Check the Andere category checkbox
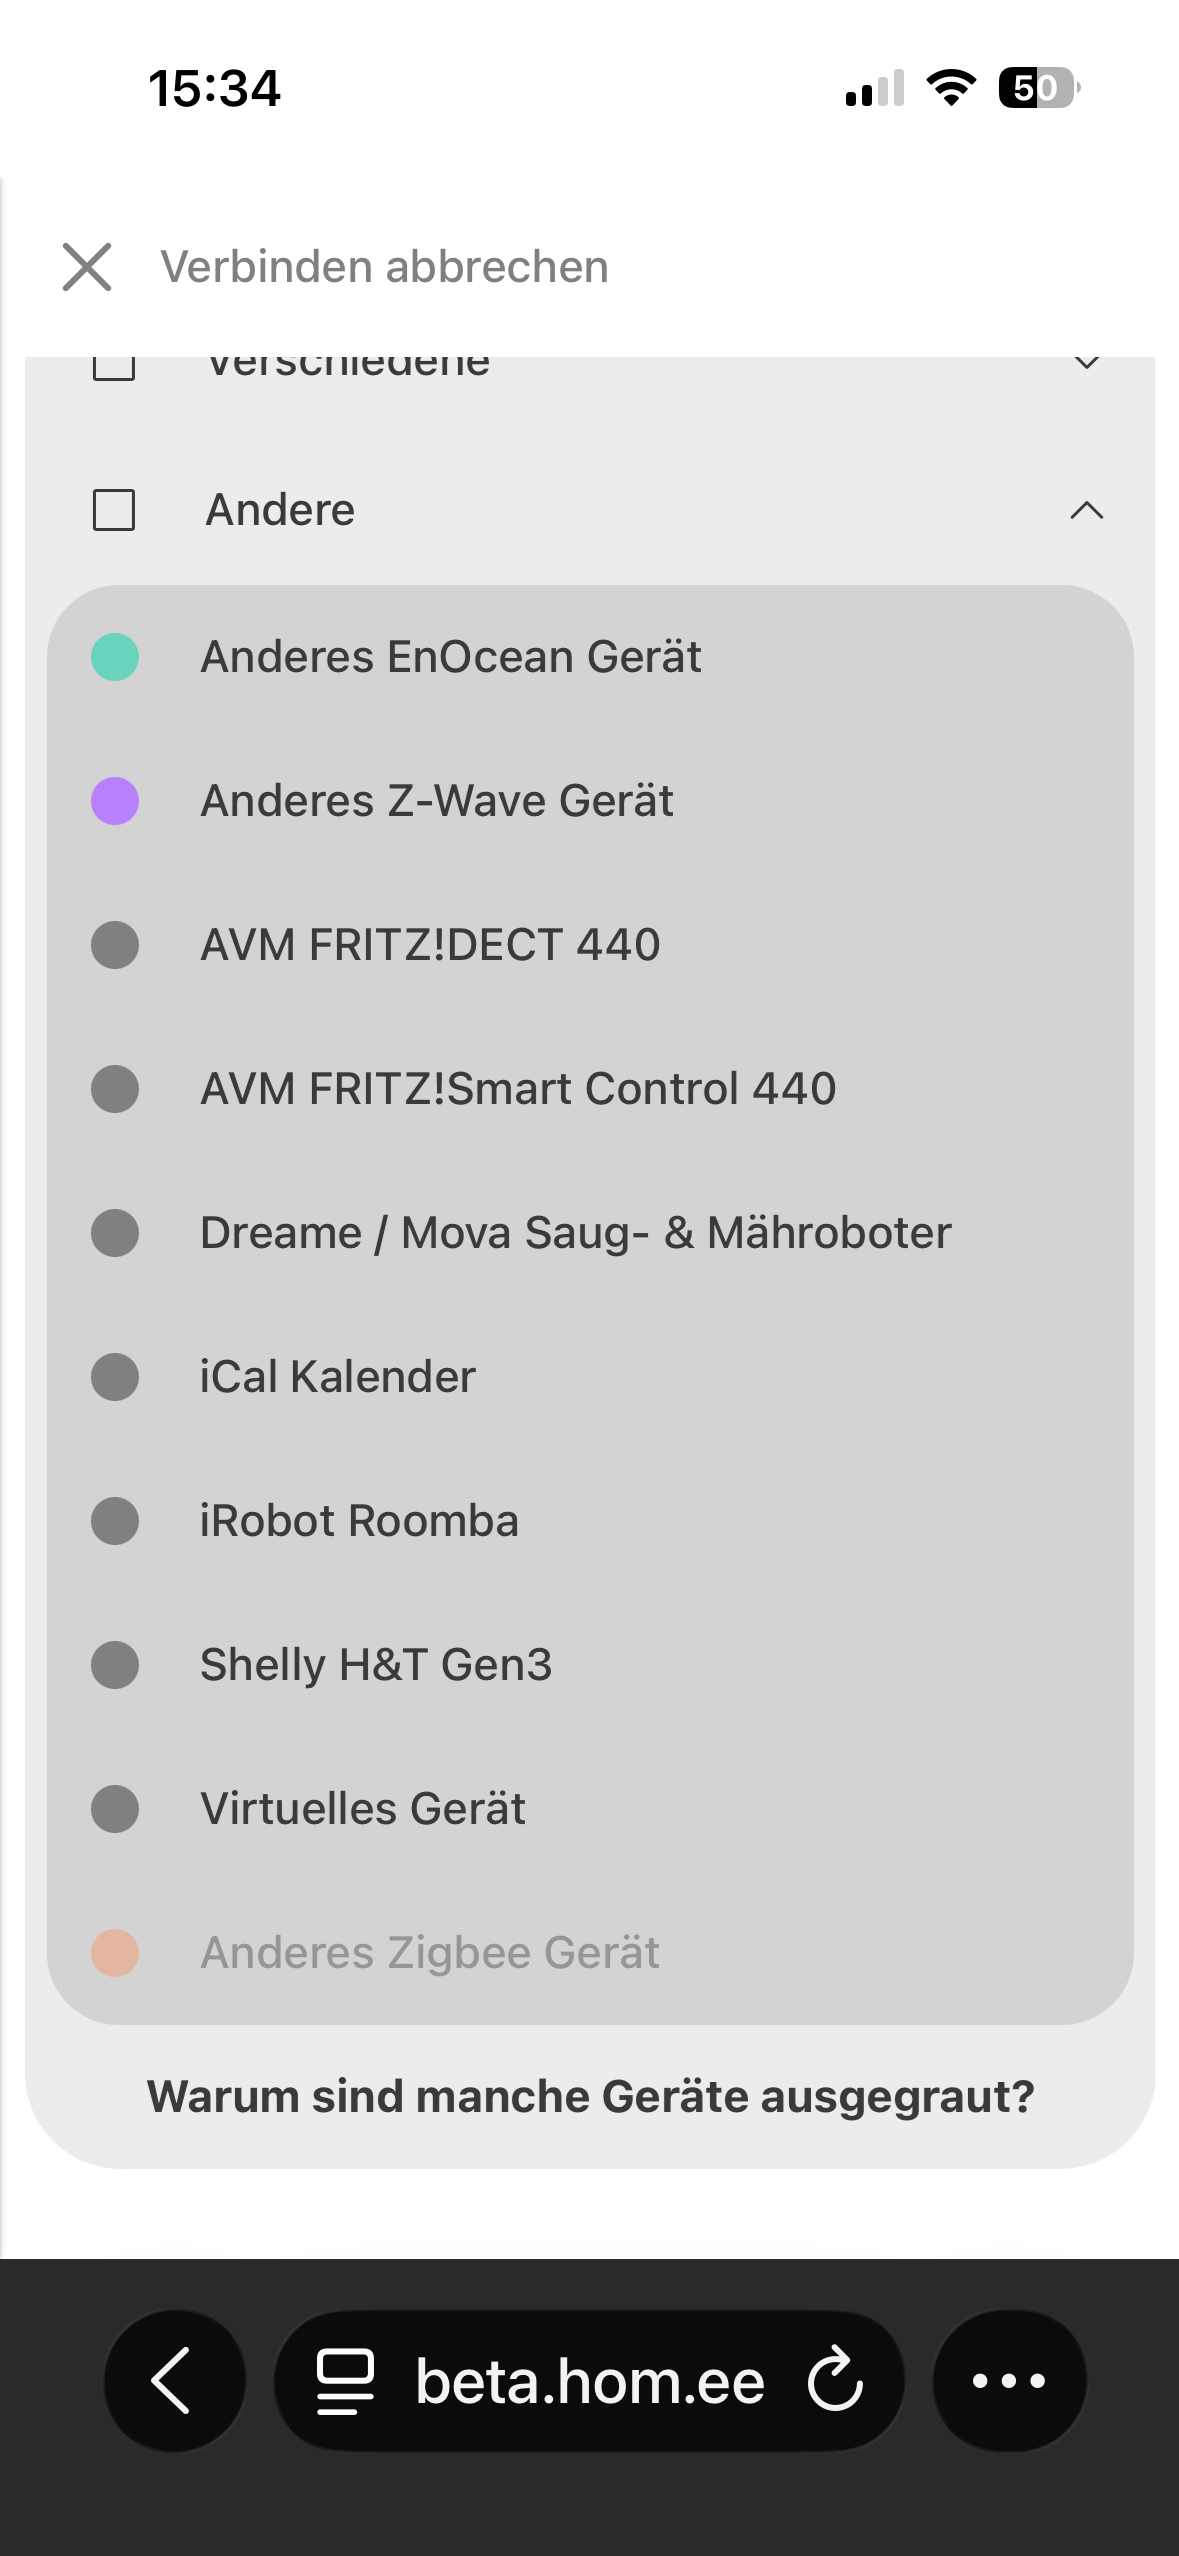This screenshot has width=1179, height=2556. (x=114, y=510)
